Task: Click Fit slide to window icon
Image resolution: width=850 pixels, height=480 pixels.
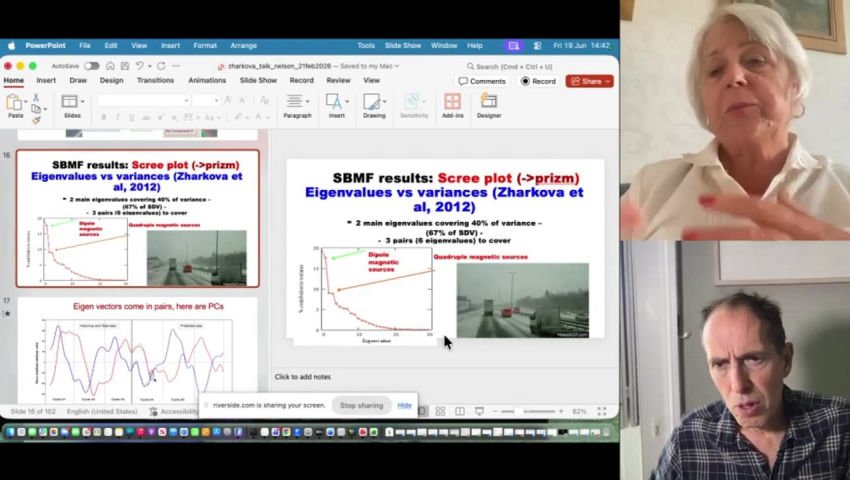Action: pos(602,412)
